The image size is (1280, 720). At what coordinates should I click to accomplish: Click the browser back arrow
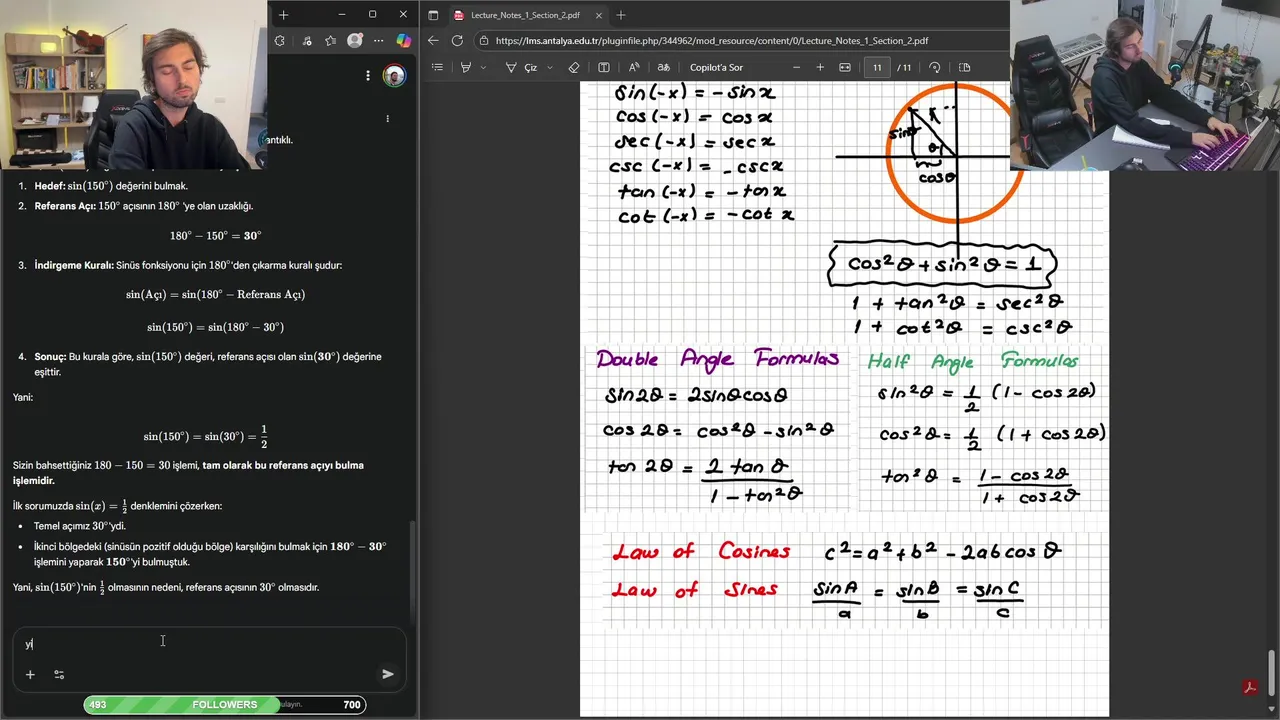[433, 41]
